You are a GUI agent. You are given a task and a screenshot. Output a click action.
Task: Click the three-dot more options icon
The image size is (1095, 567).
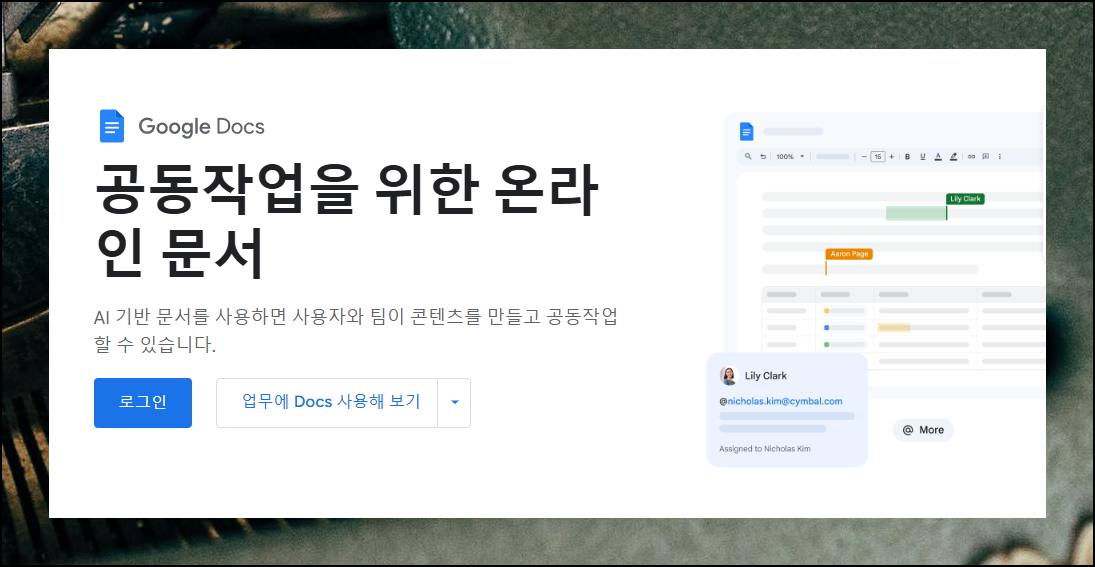[999, 156]
